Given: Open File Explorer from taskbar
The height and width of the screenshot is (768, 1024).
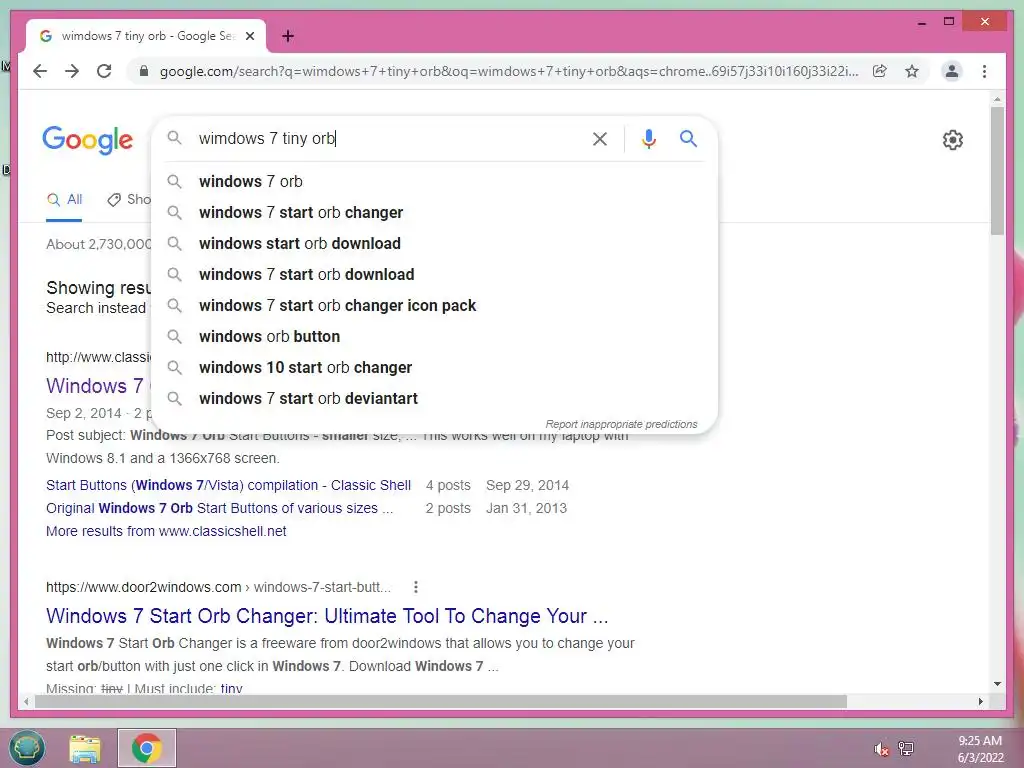Looking at the screenshot, I should tap(85, 748).
